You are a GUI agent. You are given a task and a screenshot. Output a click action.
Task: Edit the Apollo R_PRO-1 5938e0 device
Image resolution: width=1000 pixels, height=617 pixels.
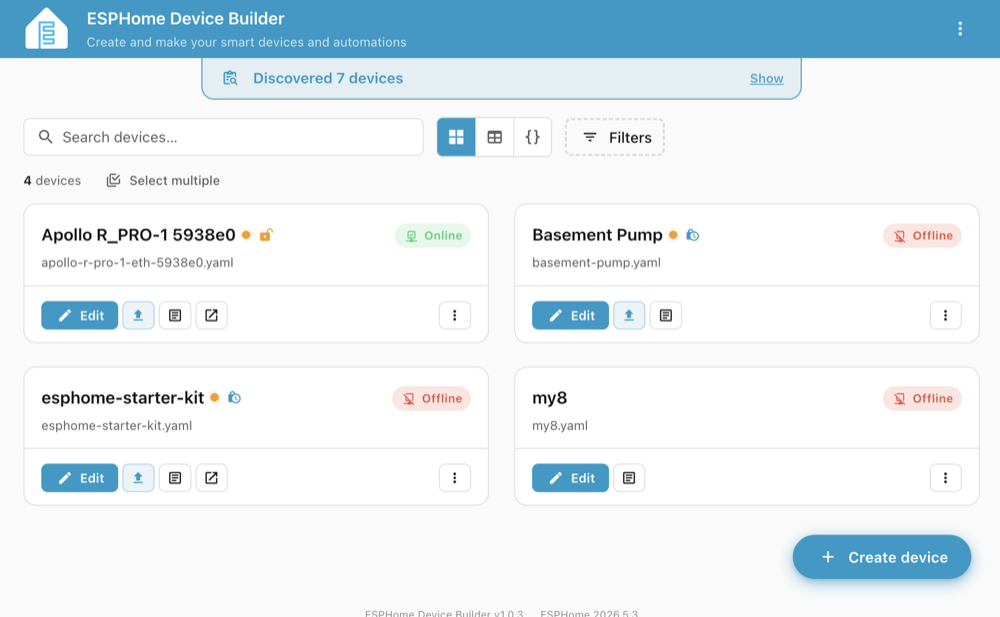click(x=80, y=315)
